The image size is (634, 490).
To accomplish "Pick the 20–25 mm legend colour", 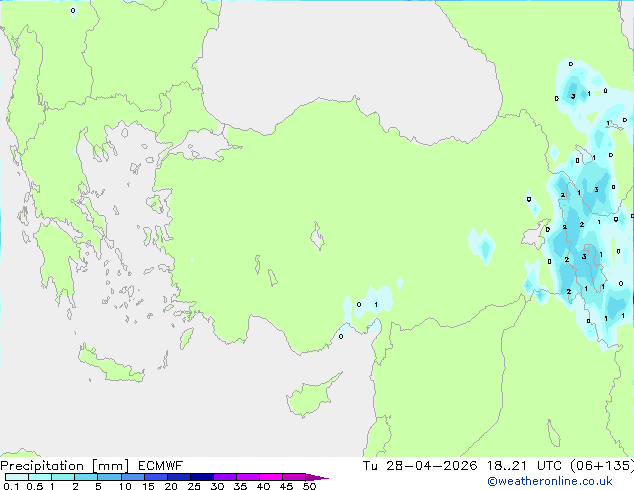I will click(x=178, y=477).
